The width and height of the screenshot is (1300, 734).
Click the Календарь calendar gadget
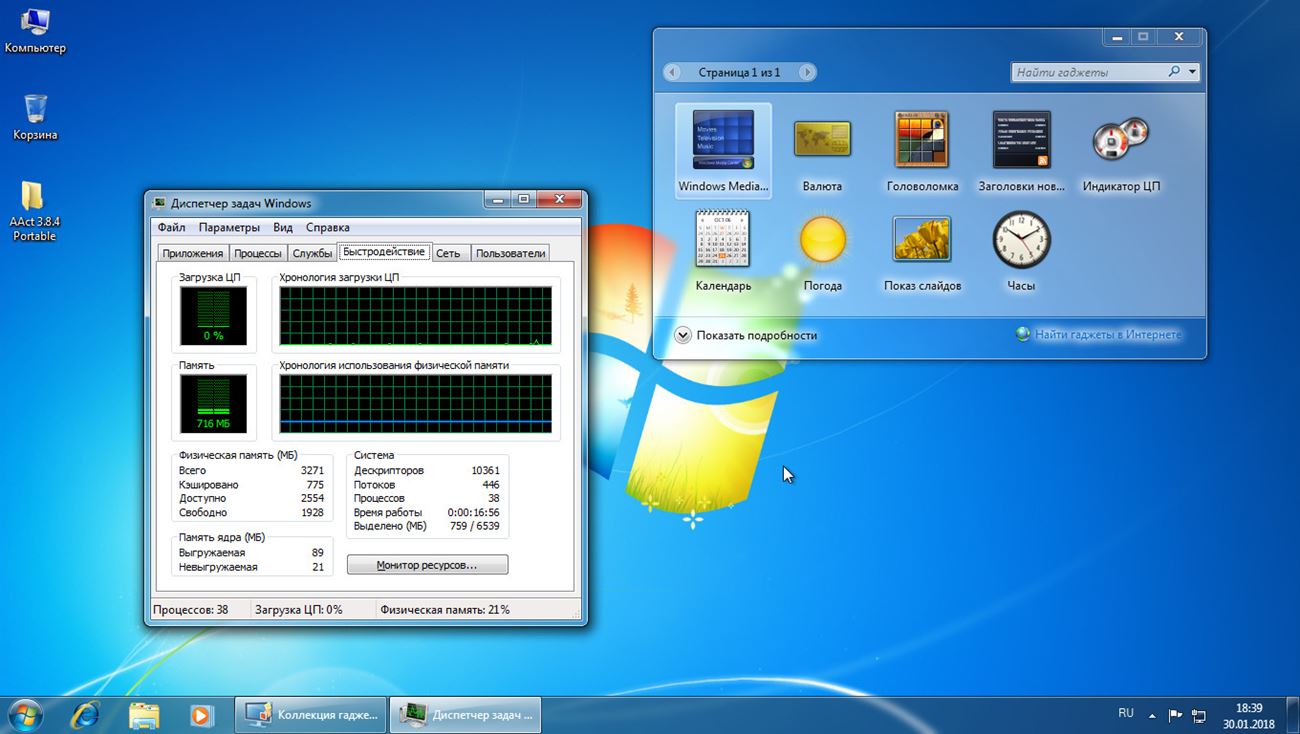pyautogui.click(x=723, y=240)
